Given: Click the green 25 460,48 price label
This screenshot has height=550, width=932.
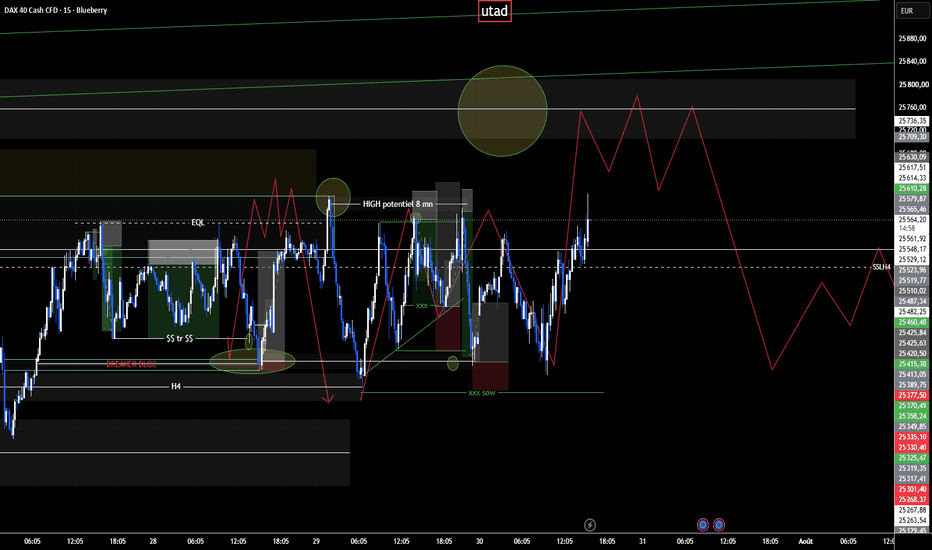Looking at the screenshot, I should click(912, 322).
